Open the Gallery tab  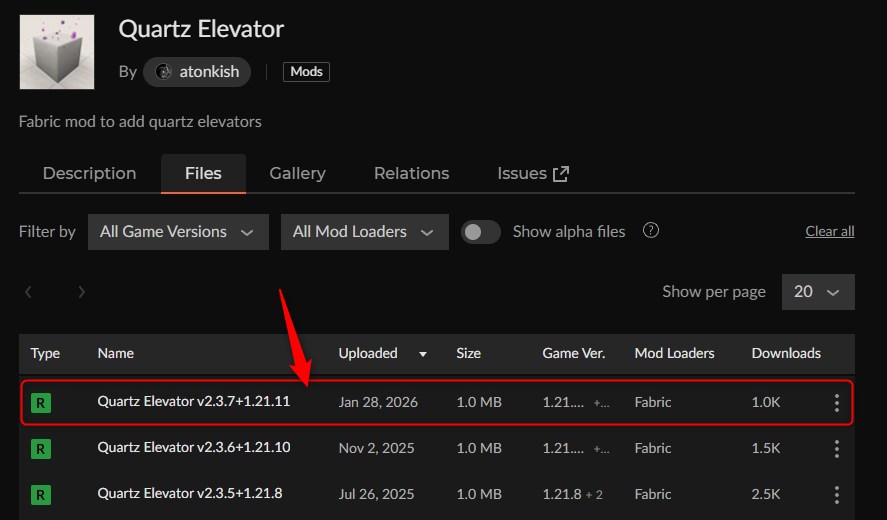(x=297, y=173)
